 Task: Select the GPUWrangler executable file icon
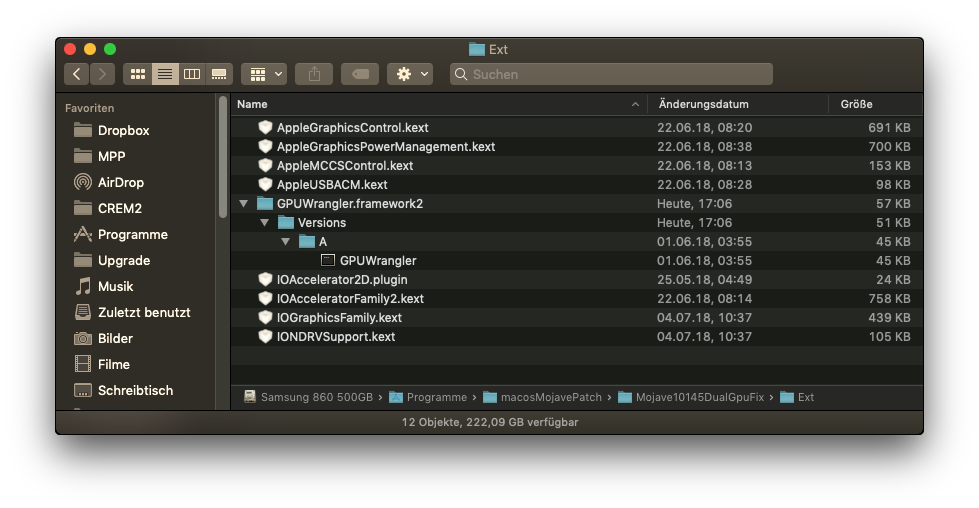[x=328, y=260]
